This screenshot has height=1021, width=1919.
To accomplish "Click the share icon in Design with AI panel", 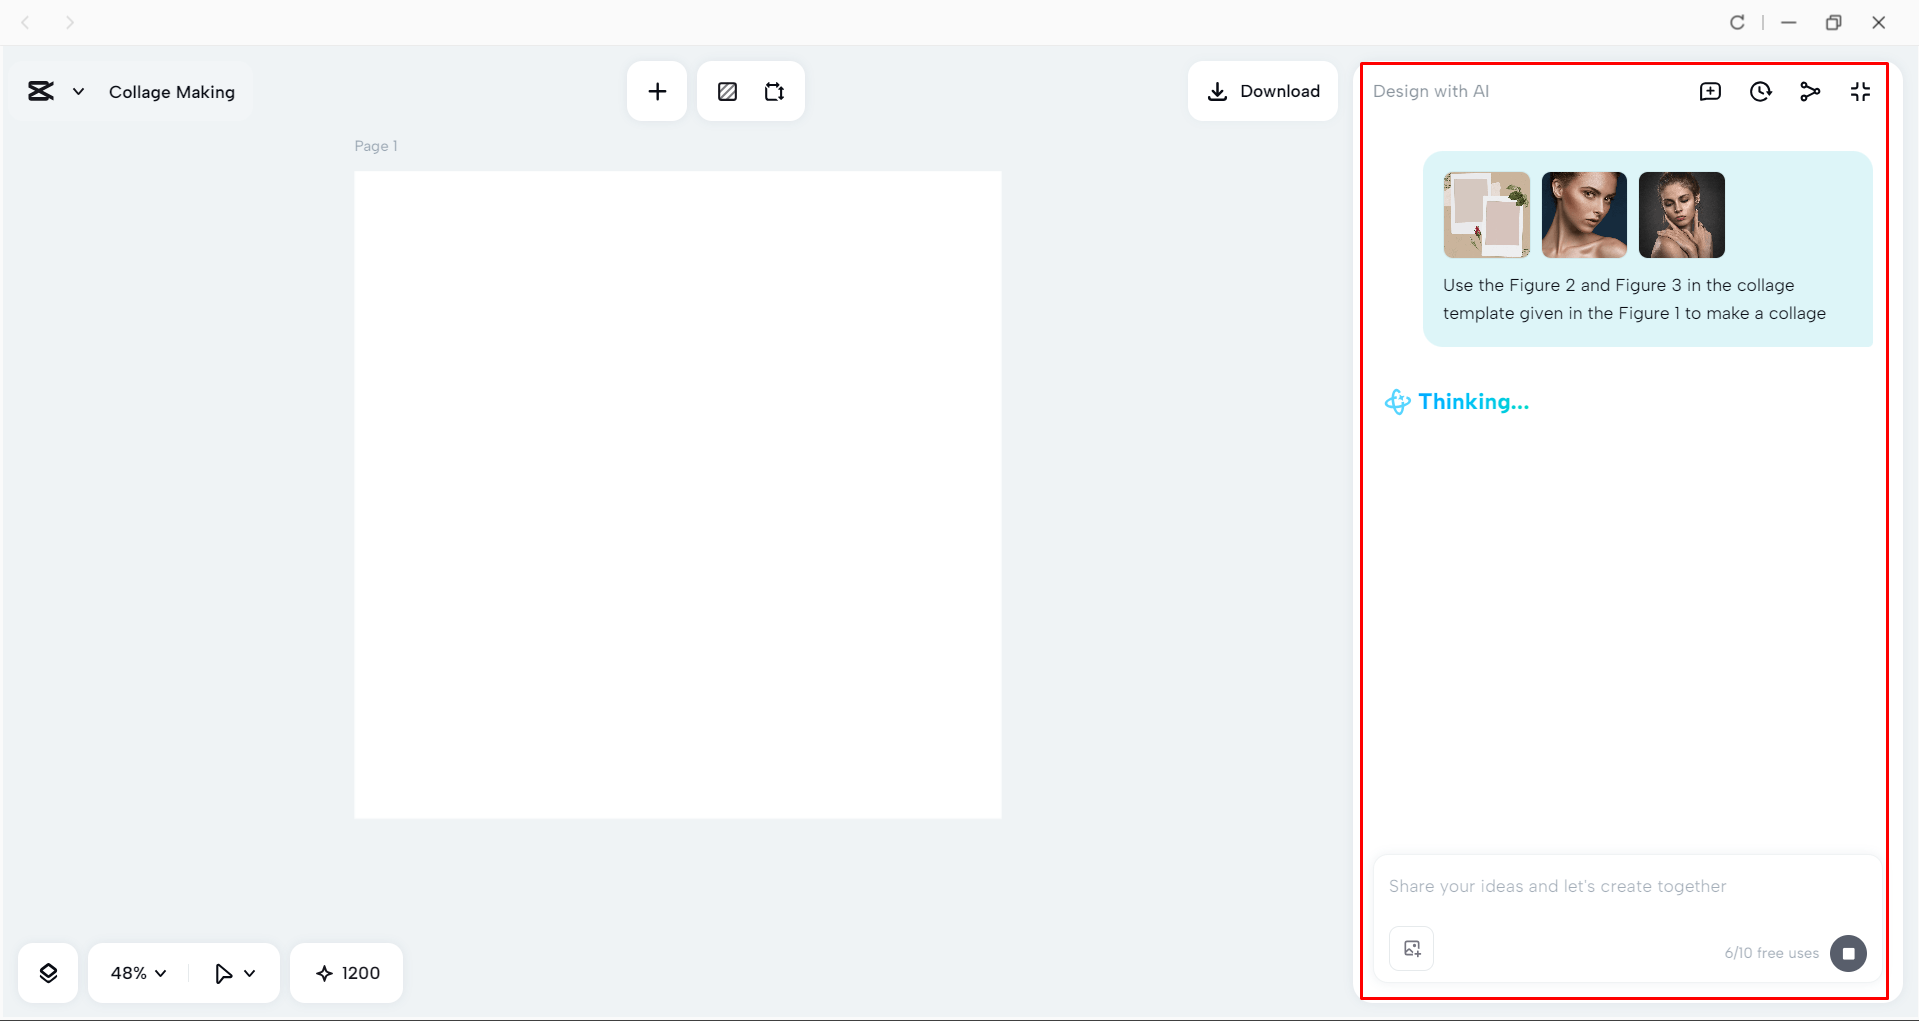I will (x=1811, y=91).
